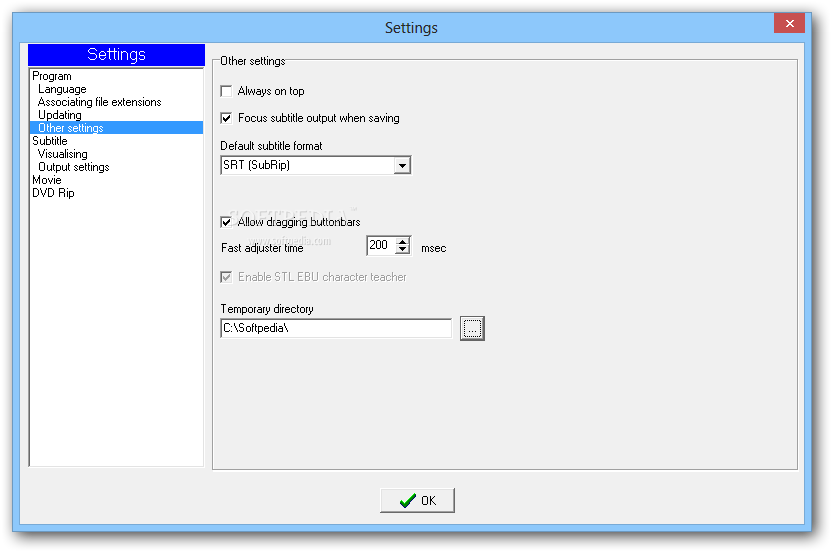Confirm settings with the OK button

[x=417, y=501]
